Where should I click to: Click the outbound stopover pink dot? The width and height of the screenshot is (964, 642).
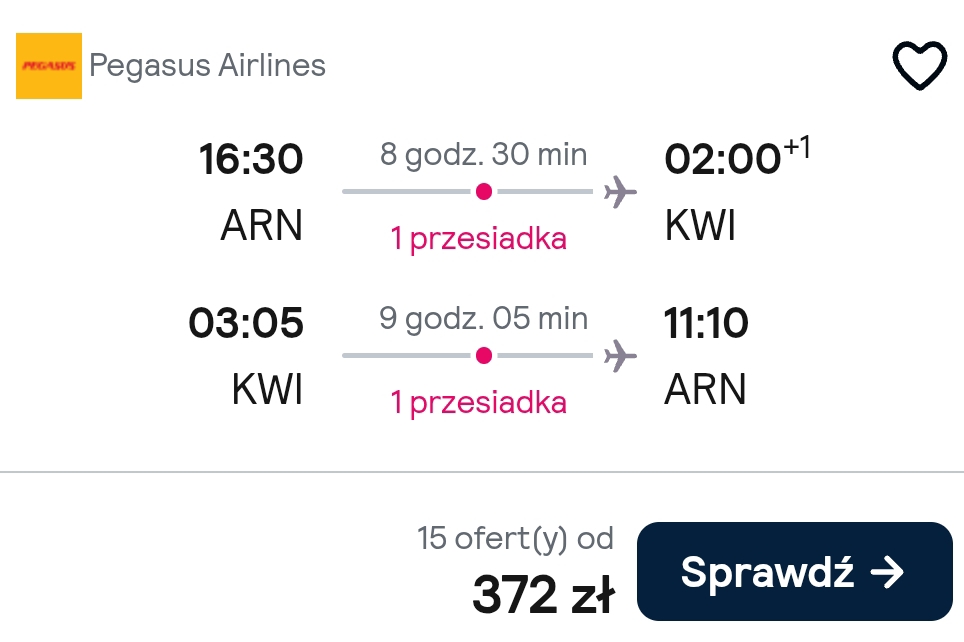pos(484,192)
